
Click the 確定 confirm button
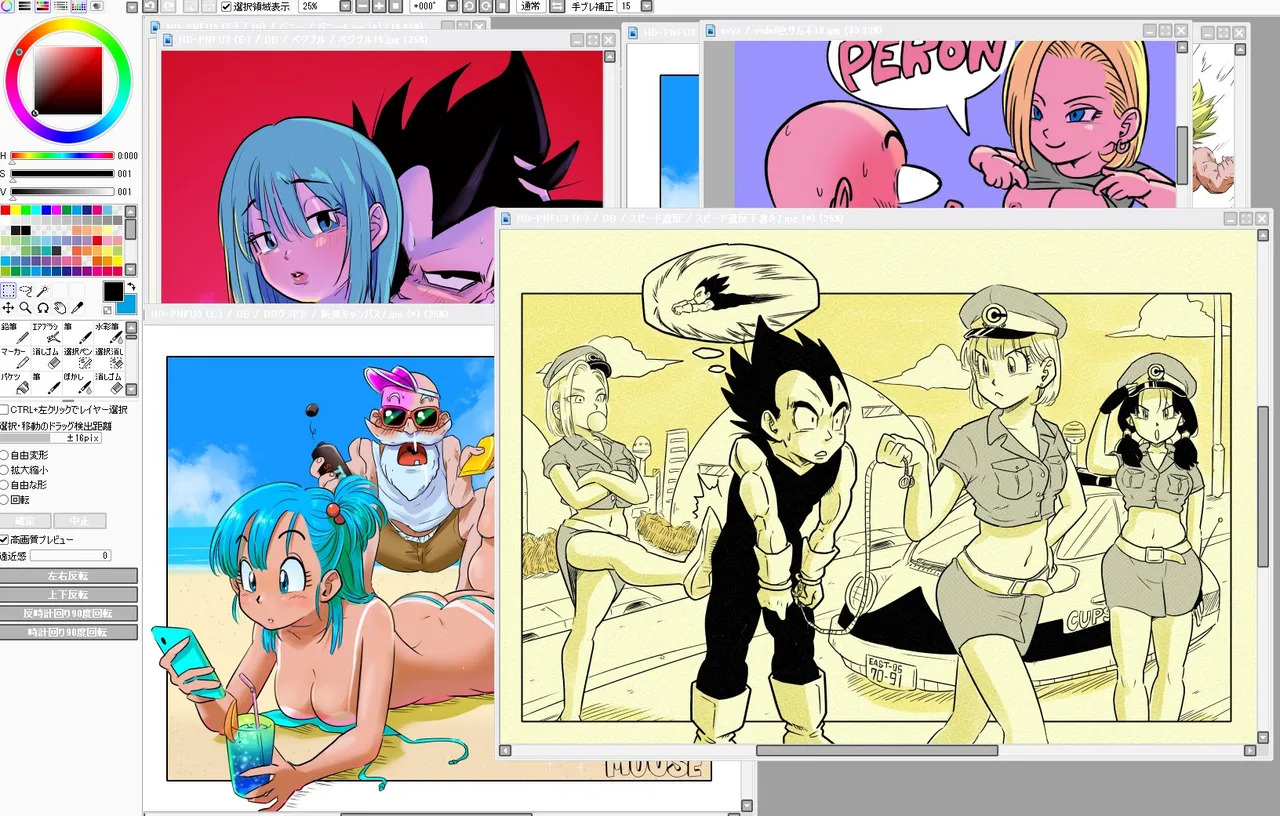coord(24,521)
